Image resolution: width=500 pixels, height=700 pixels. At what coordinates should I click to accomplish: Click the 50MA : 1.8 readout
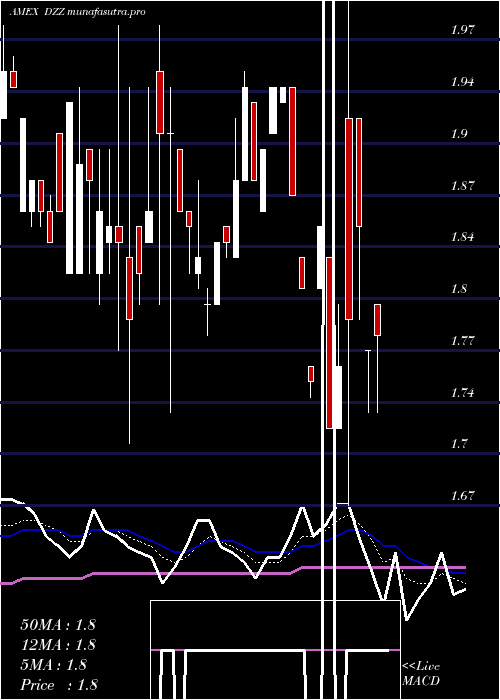[58, 625]
